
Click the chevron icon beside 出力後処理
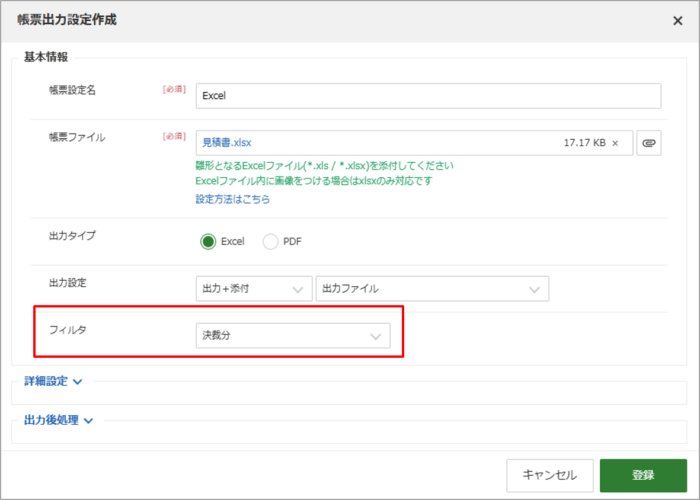tap(88, 421)
